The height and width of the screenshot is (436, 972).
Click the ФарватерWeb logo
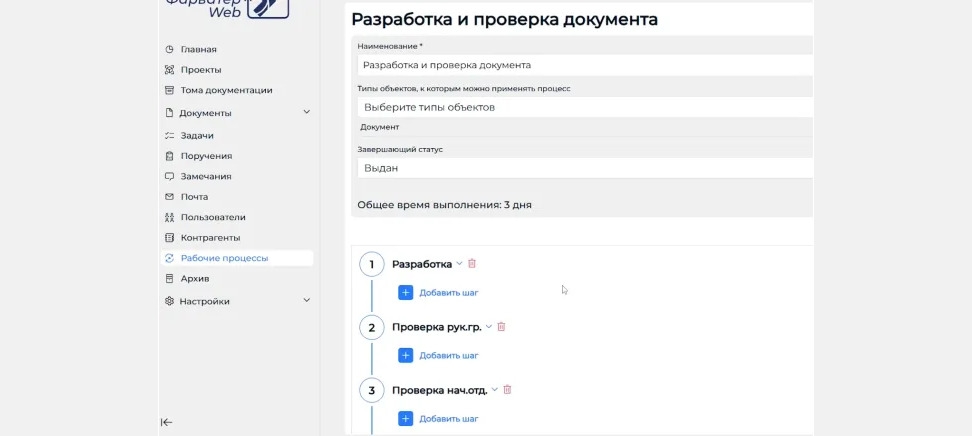(228, 9)
